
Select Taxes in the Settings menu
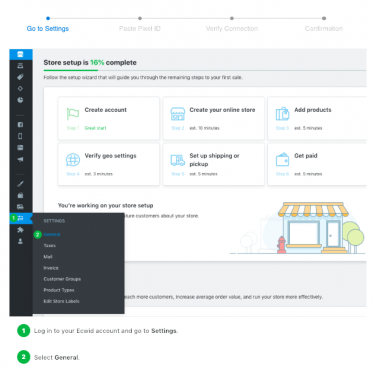(50, 246)
